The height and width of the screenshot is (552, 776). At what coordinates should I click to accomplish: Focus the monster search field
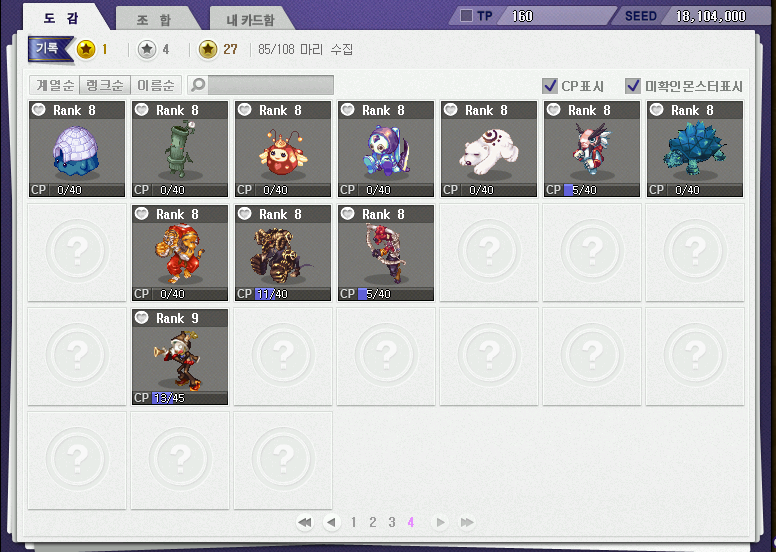271,85
